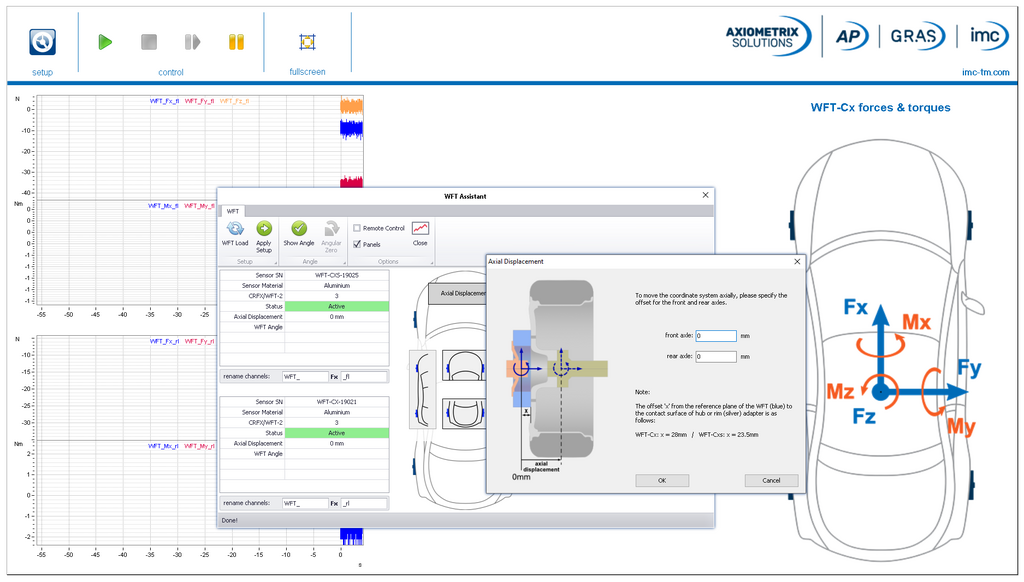Click the 'WFT-Cx forces & torques' heading
This screenshot has width=1024, height=582.
[x=880, y=108]
